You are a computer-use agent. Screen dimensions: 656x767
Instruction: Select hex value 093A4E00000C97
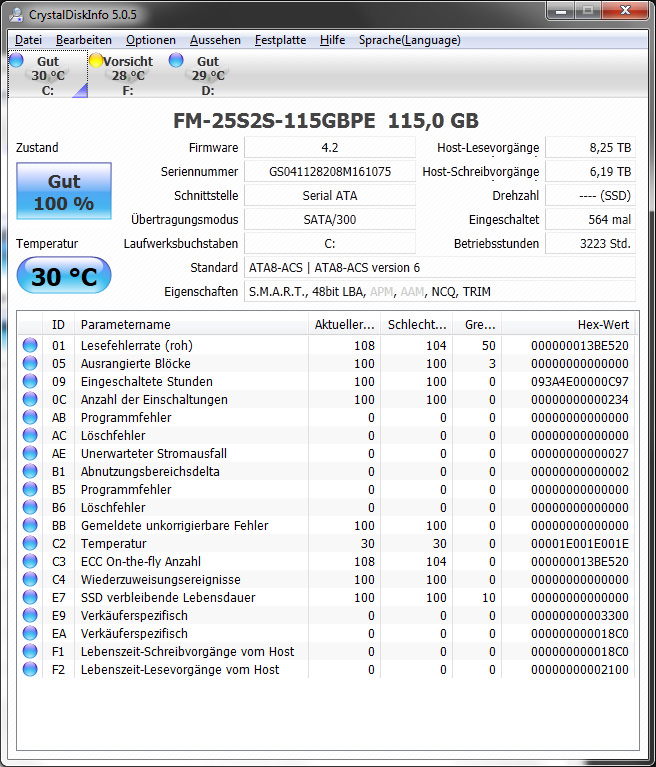580,382
